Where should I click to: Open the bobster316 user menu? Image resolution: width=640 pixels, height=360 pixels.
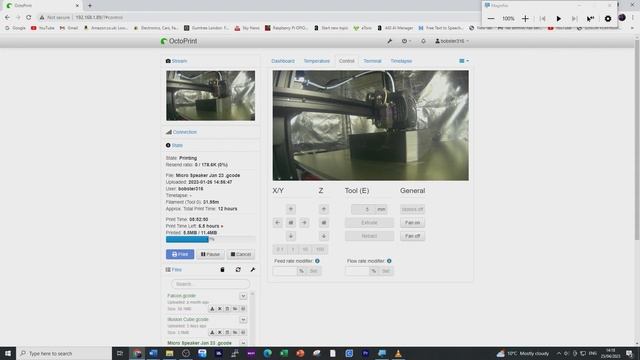click(x=452, y=41)
